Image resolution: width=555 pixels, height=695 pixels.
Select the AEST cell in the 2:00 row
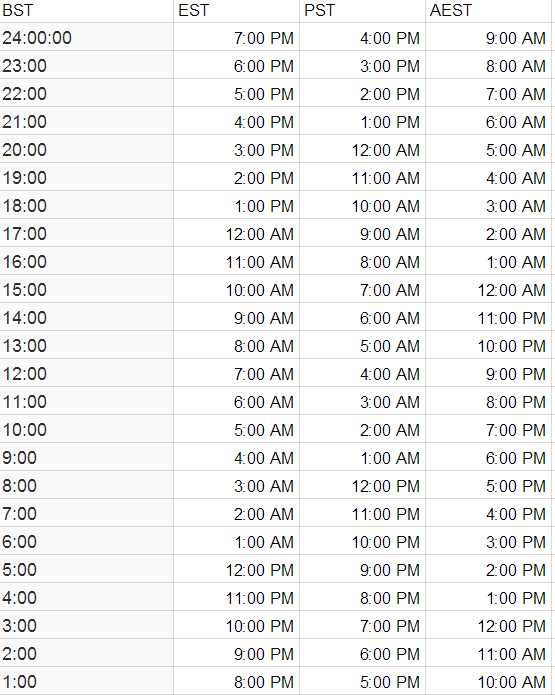pos(488,653)
